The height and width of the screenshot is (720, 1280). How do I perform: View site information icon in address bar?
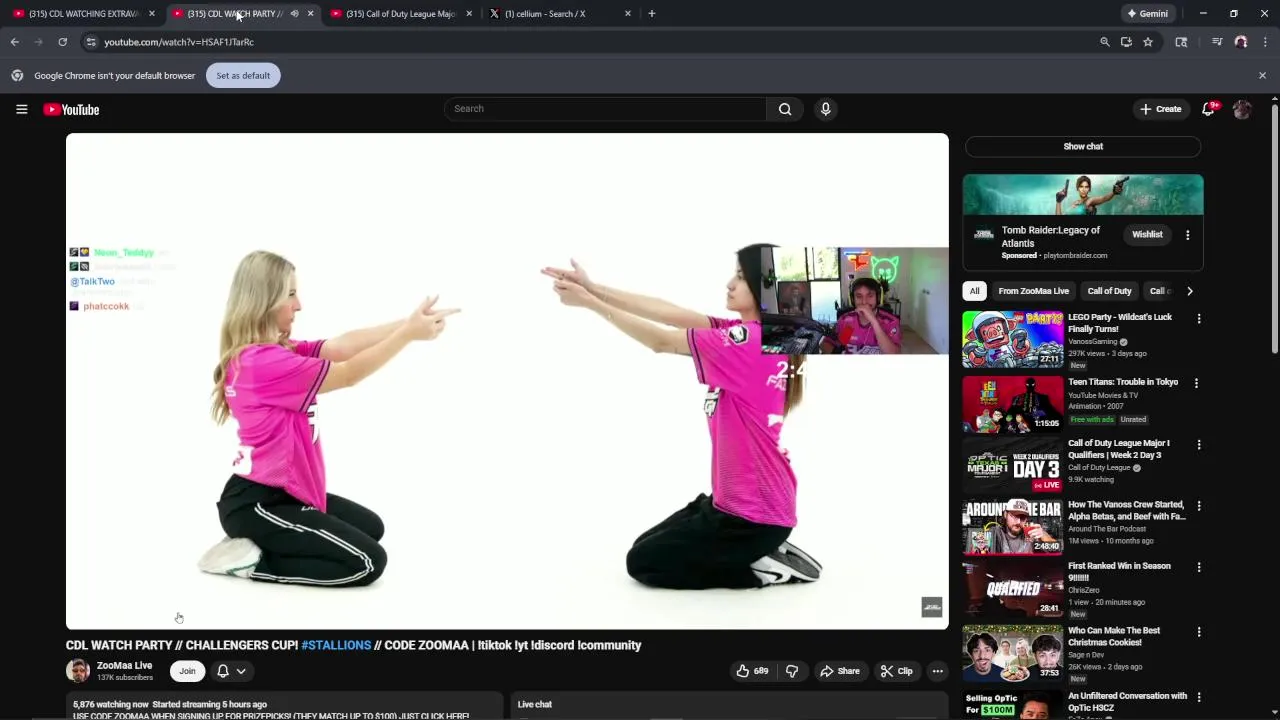click(x=90, y=42)
